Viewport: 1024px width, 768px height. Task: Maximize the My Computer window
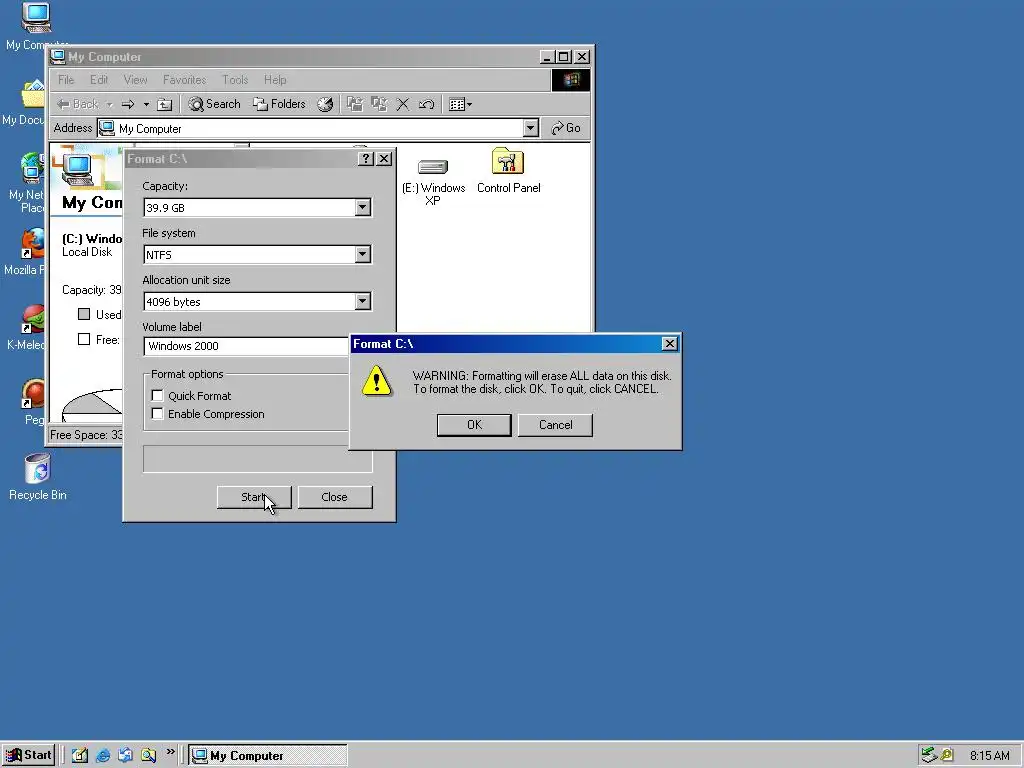(x=564, y=57)
